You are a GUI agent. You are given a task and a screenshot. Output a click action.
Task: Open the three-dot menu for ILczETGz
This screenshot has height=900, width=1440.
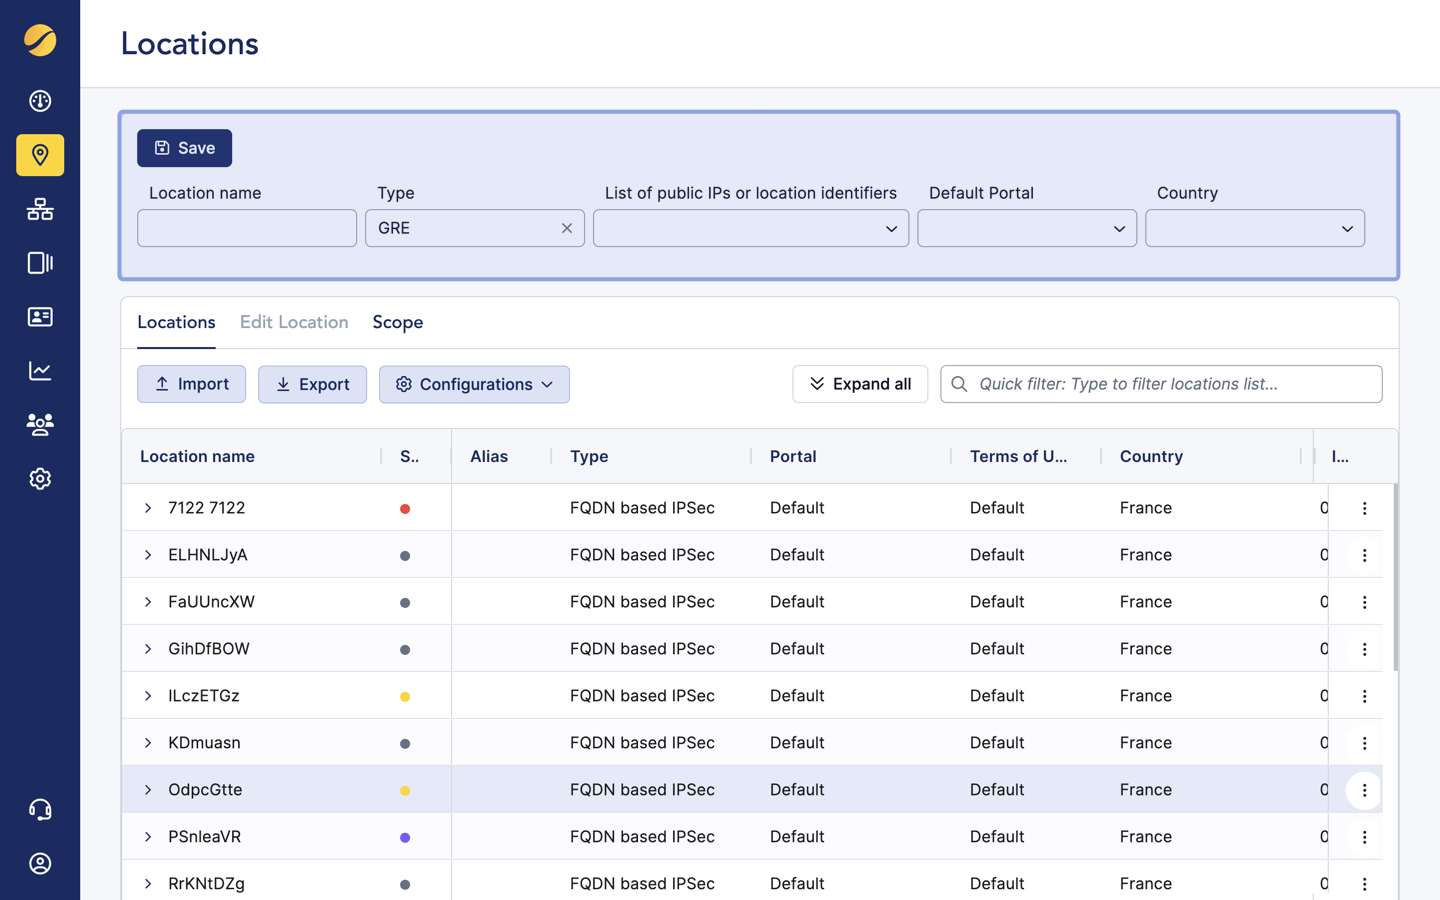[1364, 696]
